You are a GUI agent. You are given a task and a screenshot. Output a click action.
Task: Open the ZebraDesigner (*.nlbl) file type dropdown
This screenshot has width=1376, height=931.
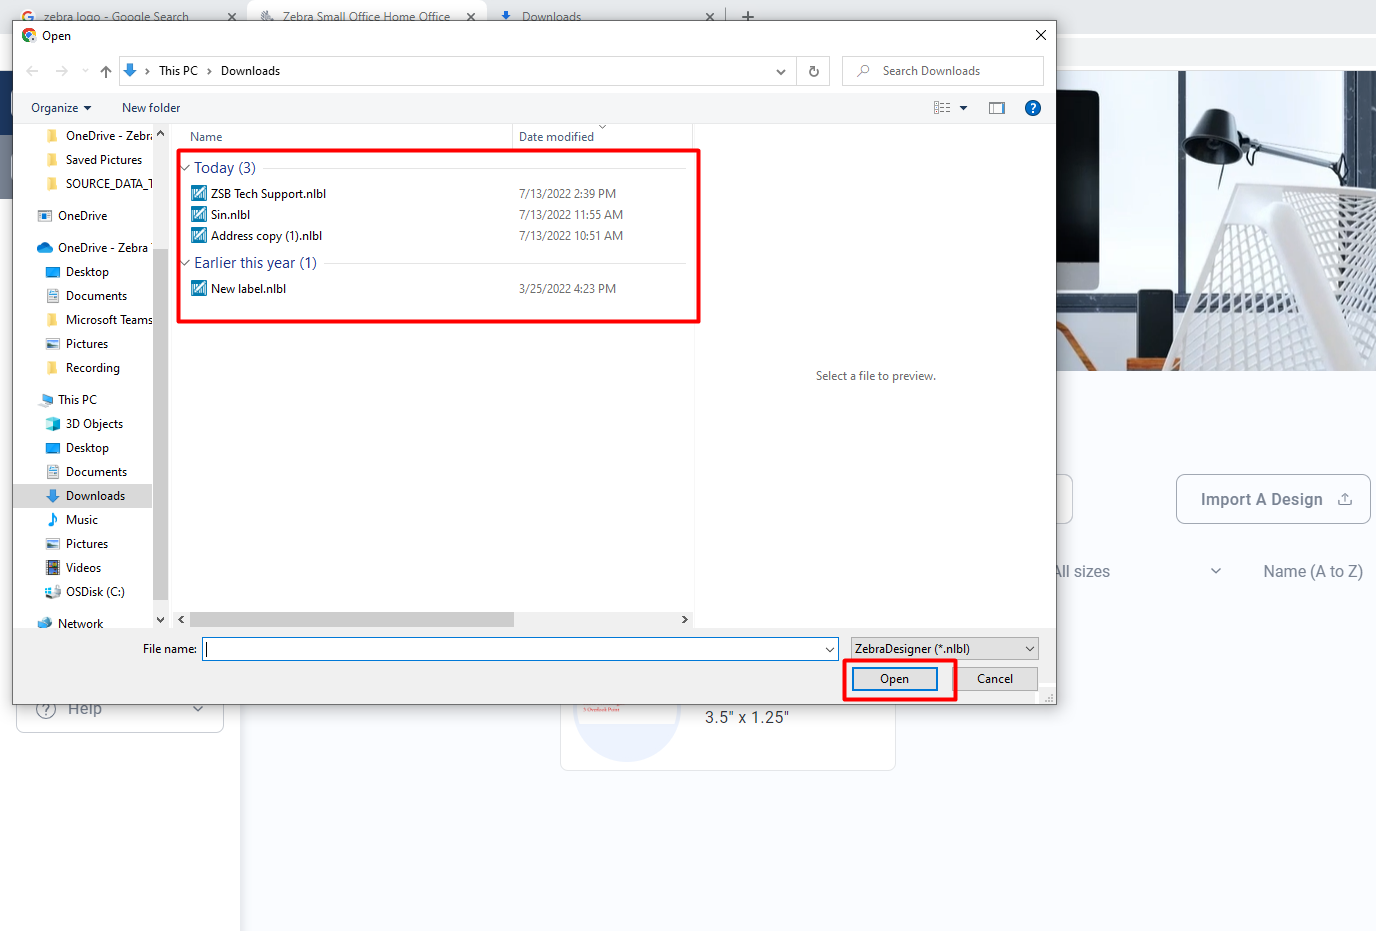(942, 648)
